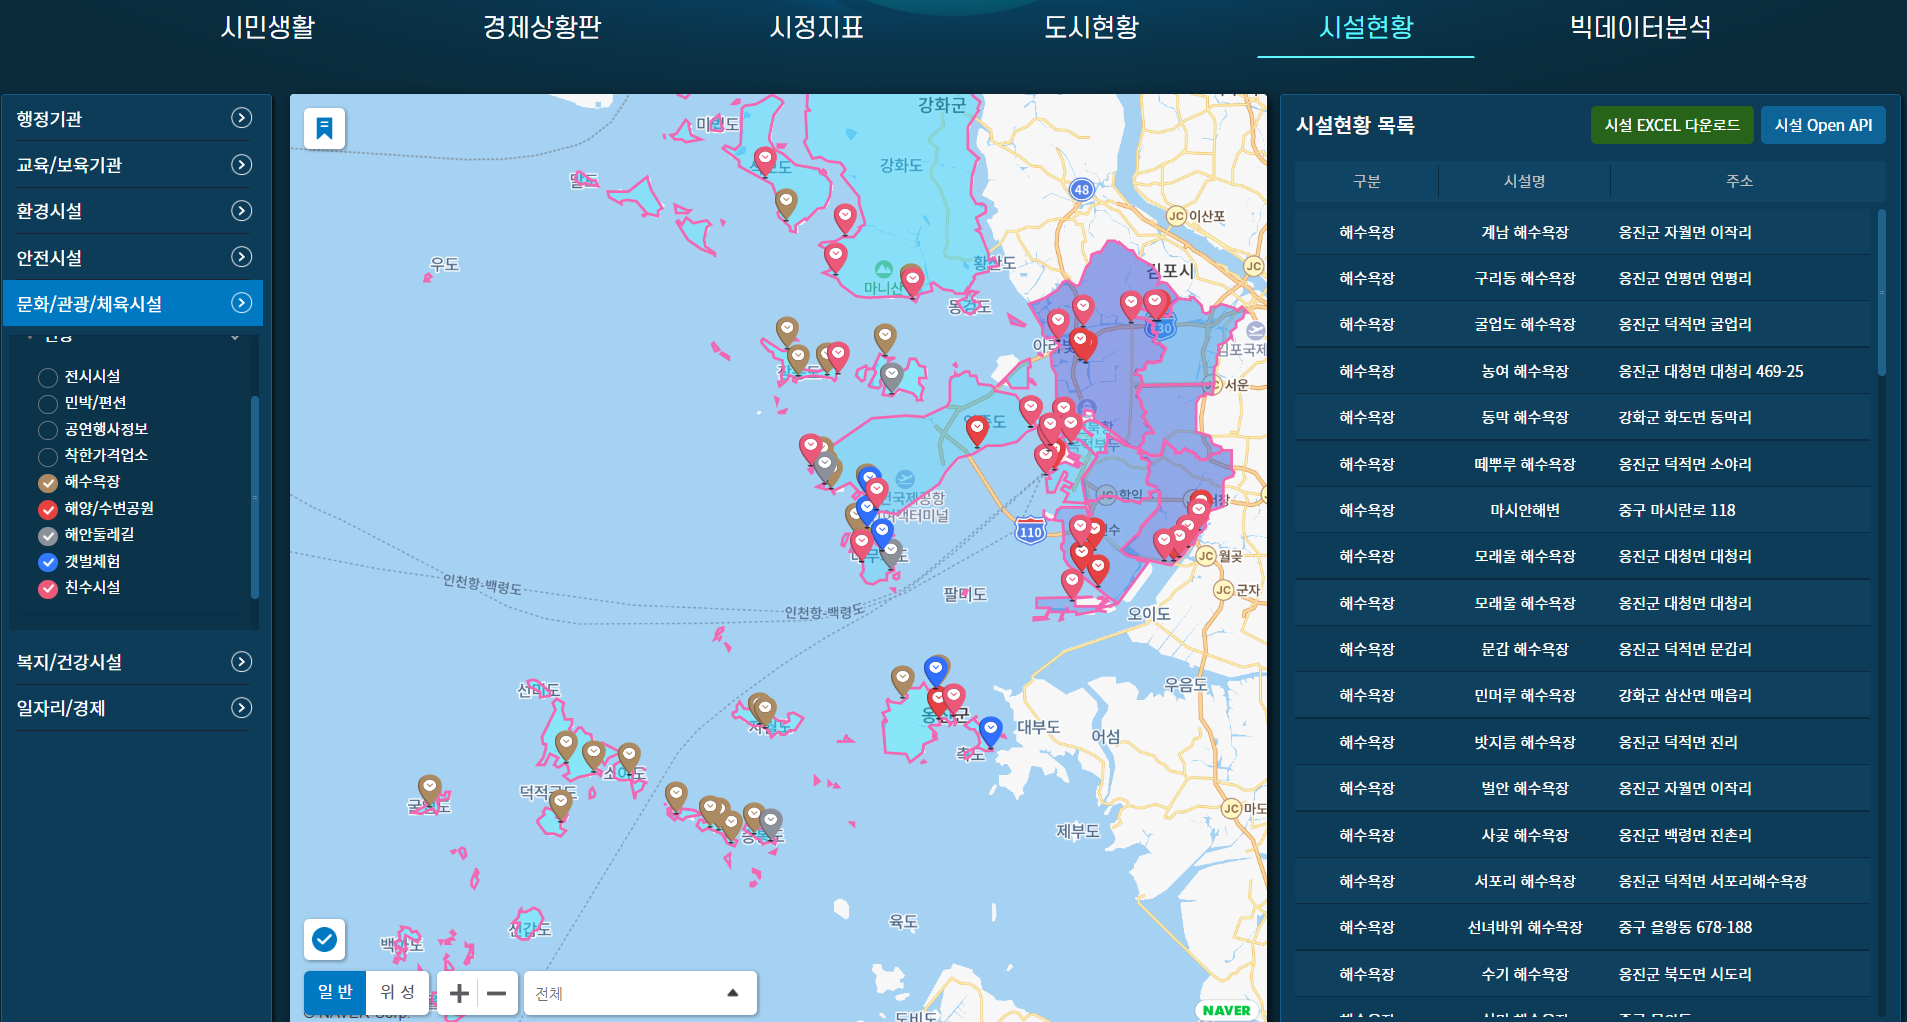Open the 시정지표 tab

tap(816, 27)
